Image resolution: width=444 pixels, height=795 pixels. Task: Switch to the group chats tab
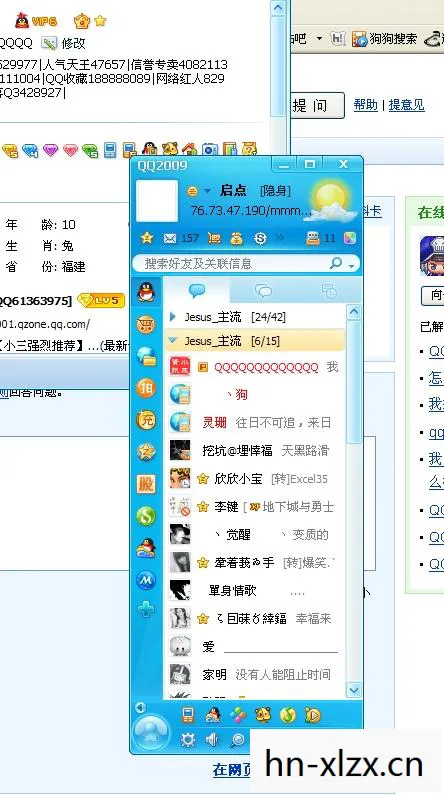pos(263,291)
